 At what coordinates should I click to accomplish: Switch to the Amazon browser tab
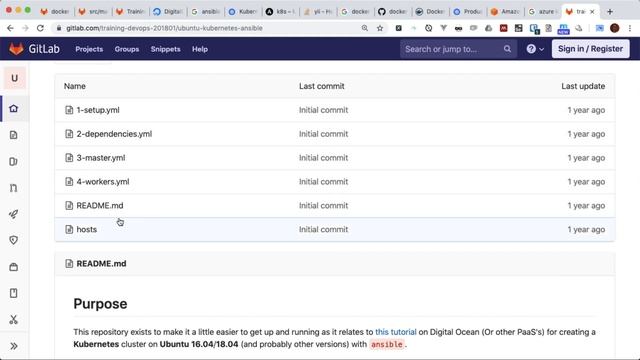tap(505, 11)
